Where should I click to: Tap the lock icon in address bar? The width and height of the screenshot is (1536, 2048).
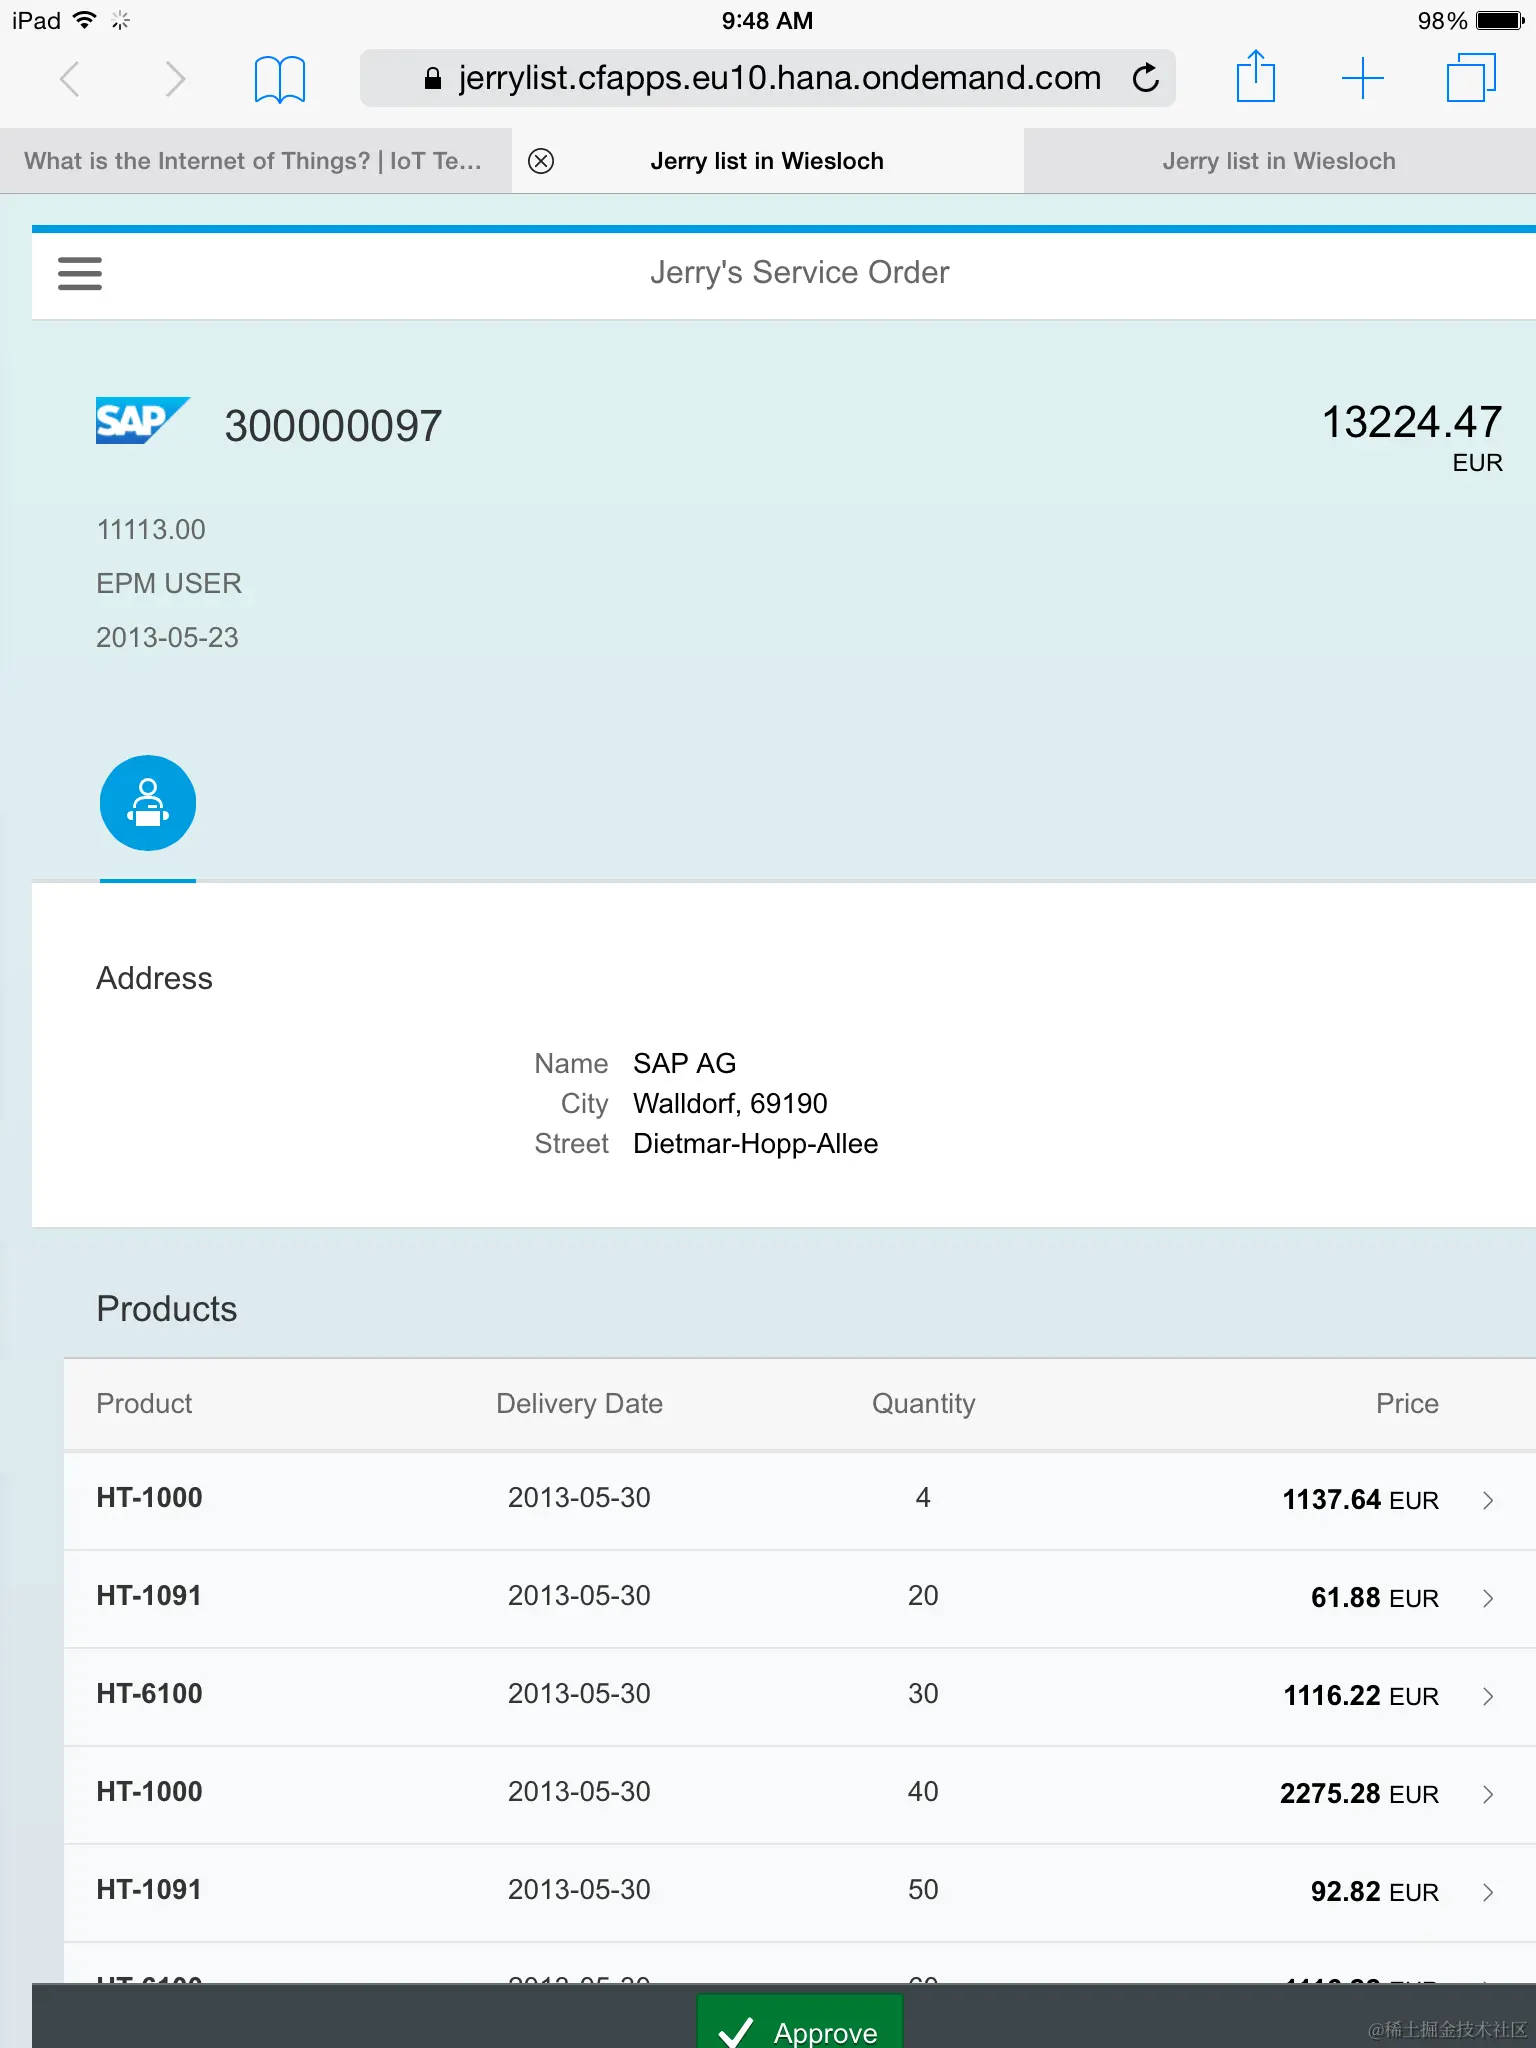(x=433, y=78)
